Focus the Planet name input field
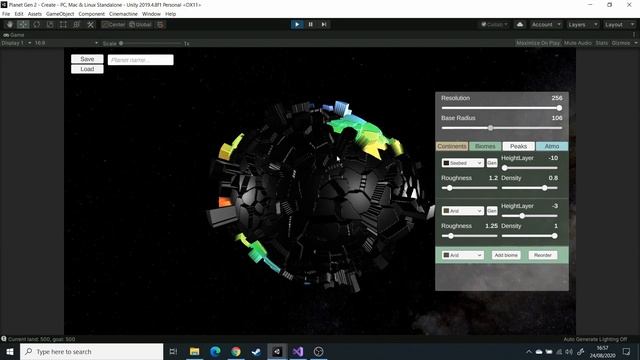Viewport: 640px width, 360px height. click(x=140, y=60)
